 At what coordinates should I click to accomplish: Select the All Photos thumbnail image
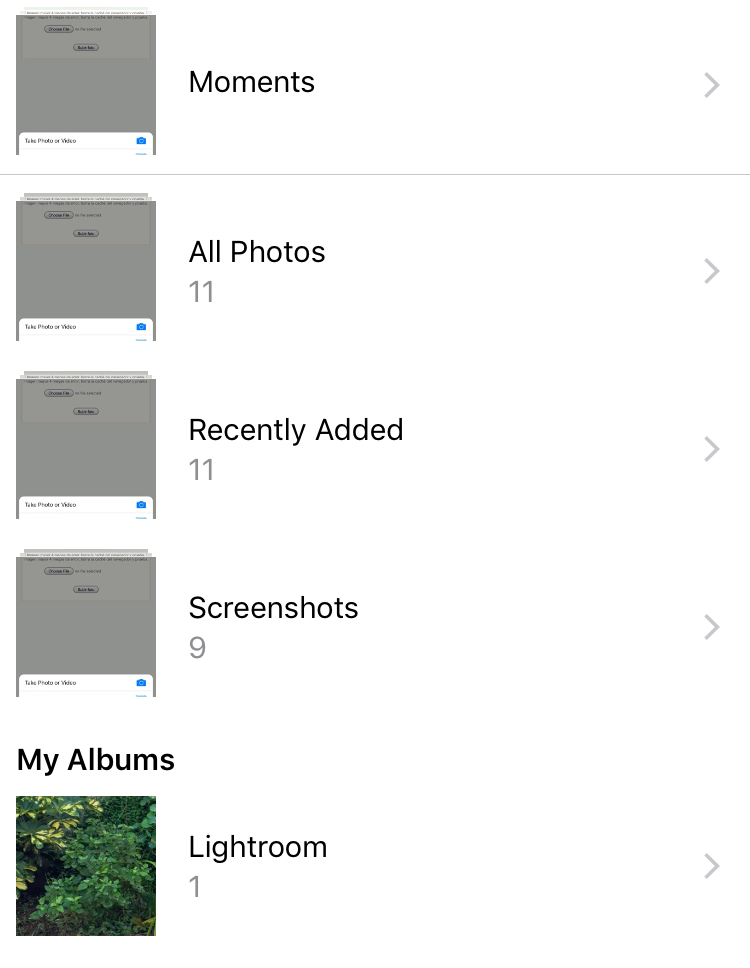(86, 267)
